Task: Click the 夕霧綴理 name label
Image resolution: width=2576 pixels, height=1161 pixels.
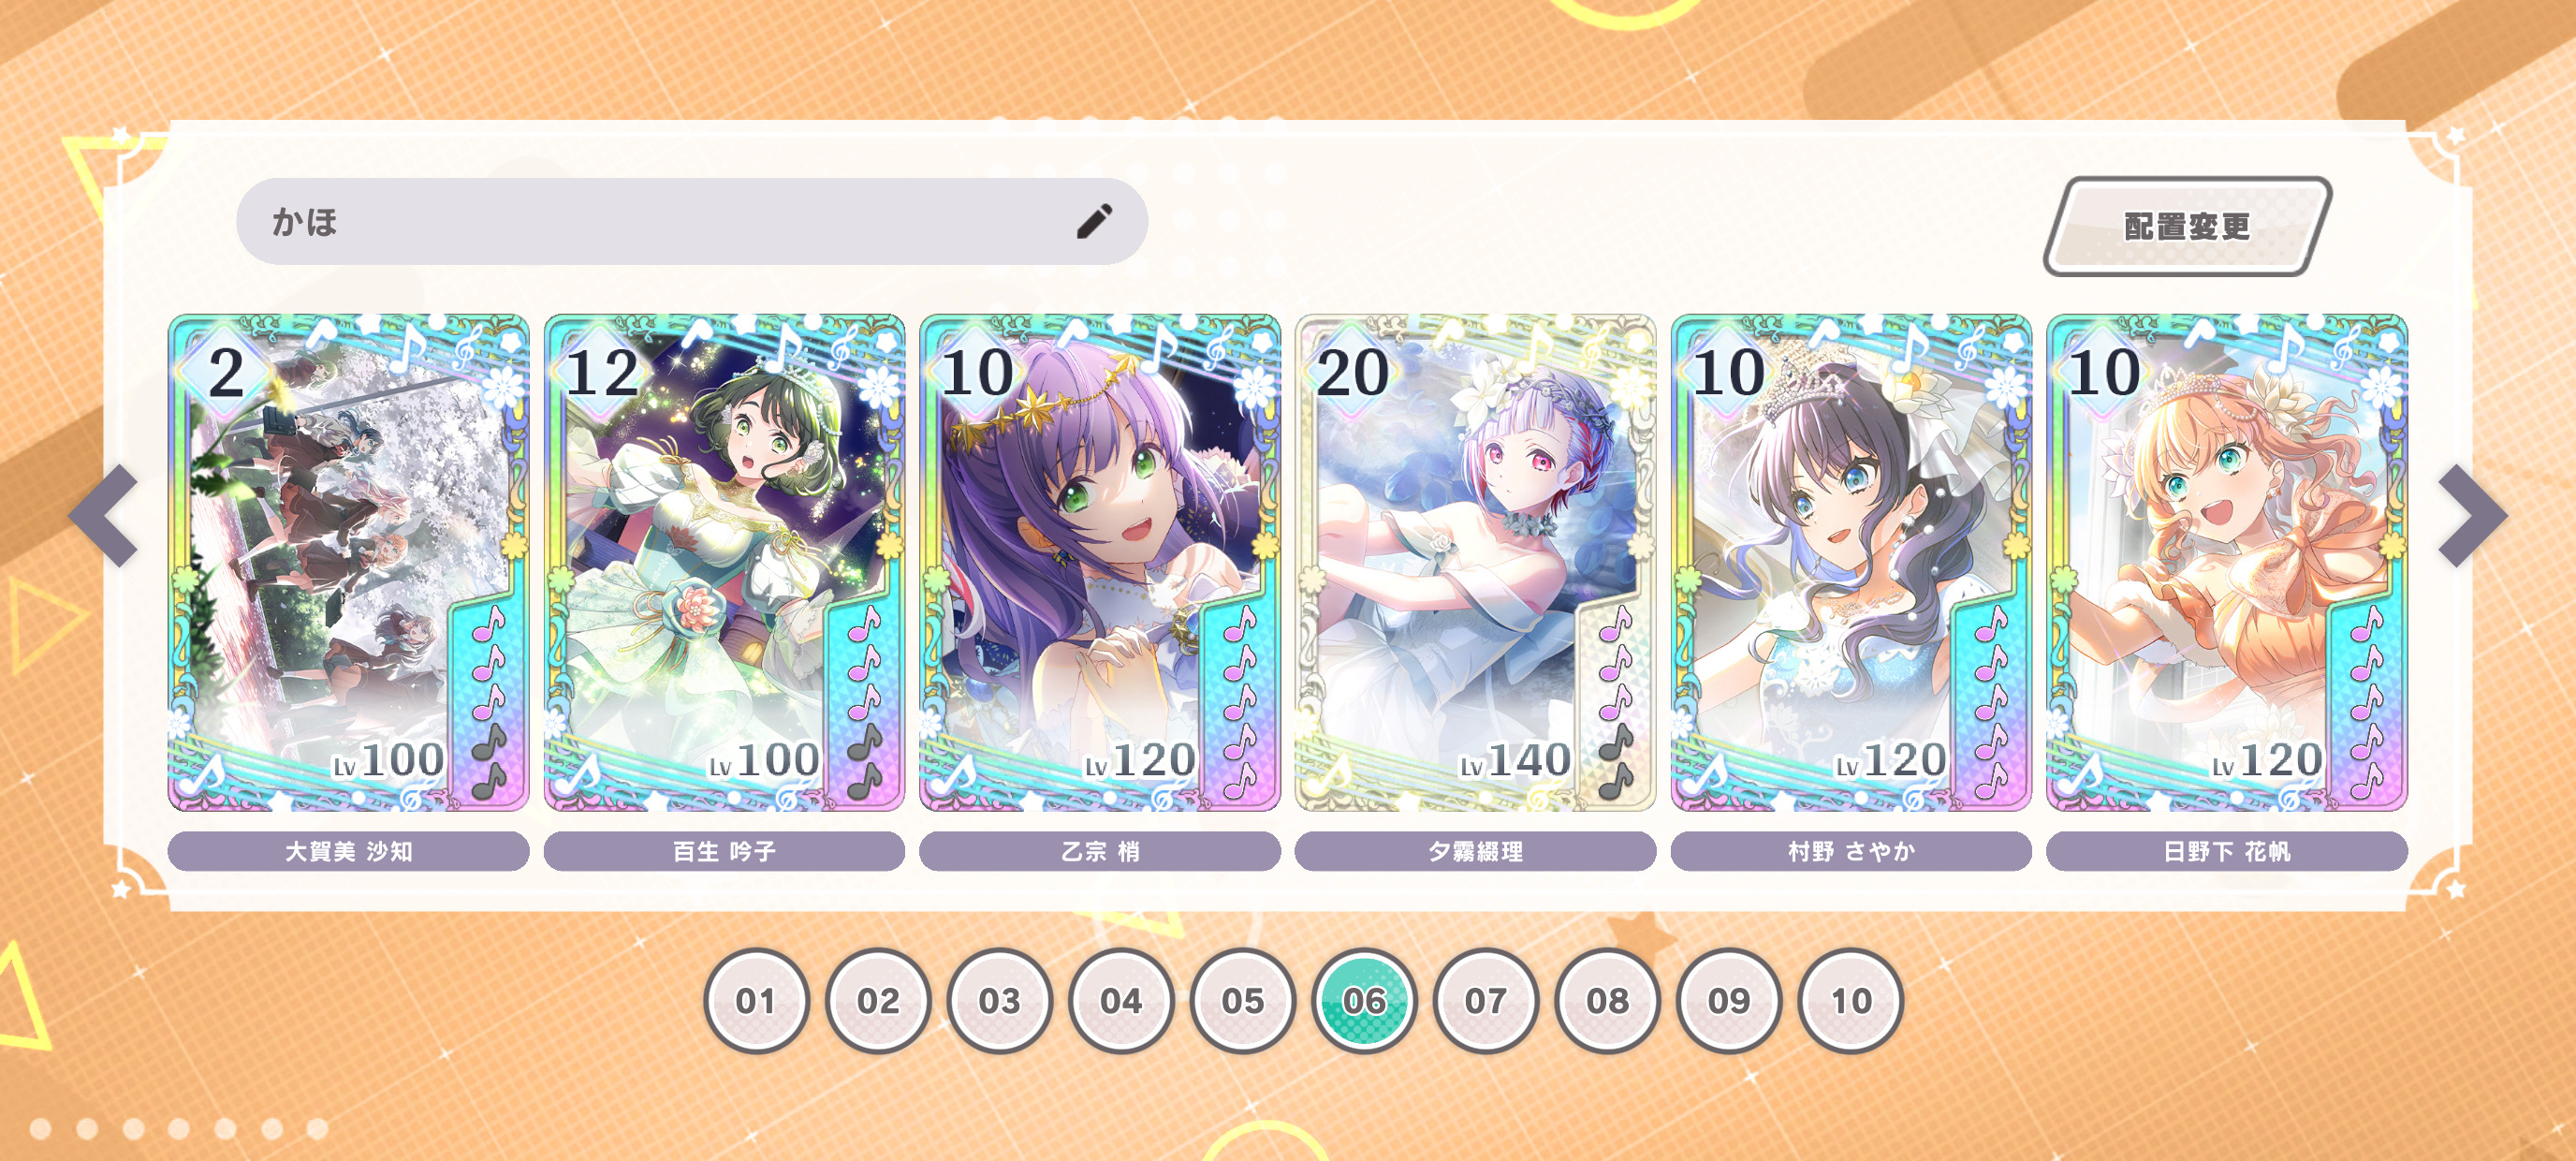Action: point(1475,851)
